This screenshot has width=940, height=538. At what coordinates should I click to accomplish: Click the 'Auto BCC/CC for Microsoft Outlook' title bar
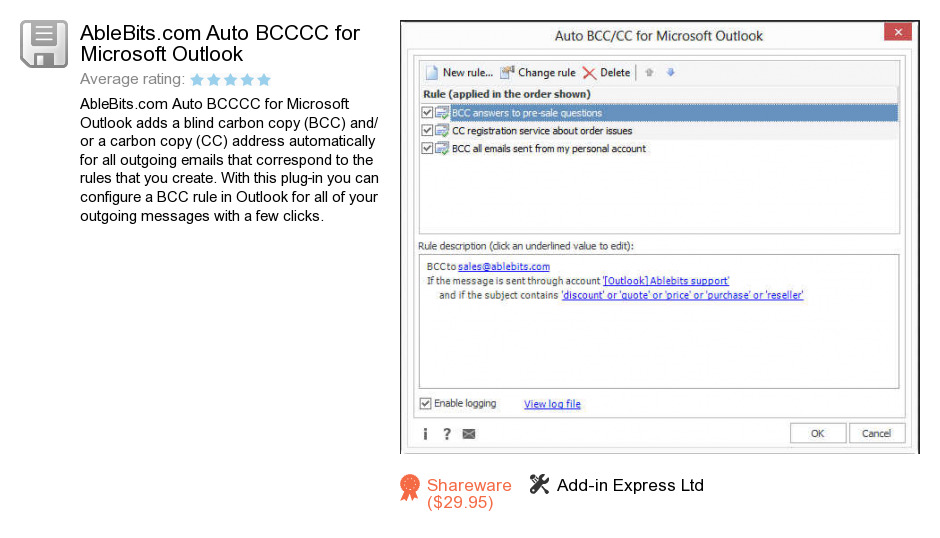[658, 36]
